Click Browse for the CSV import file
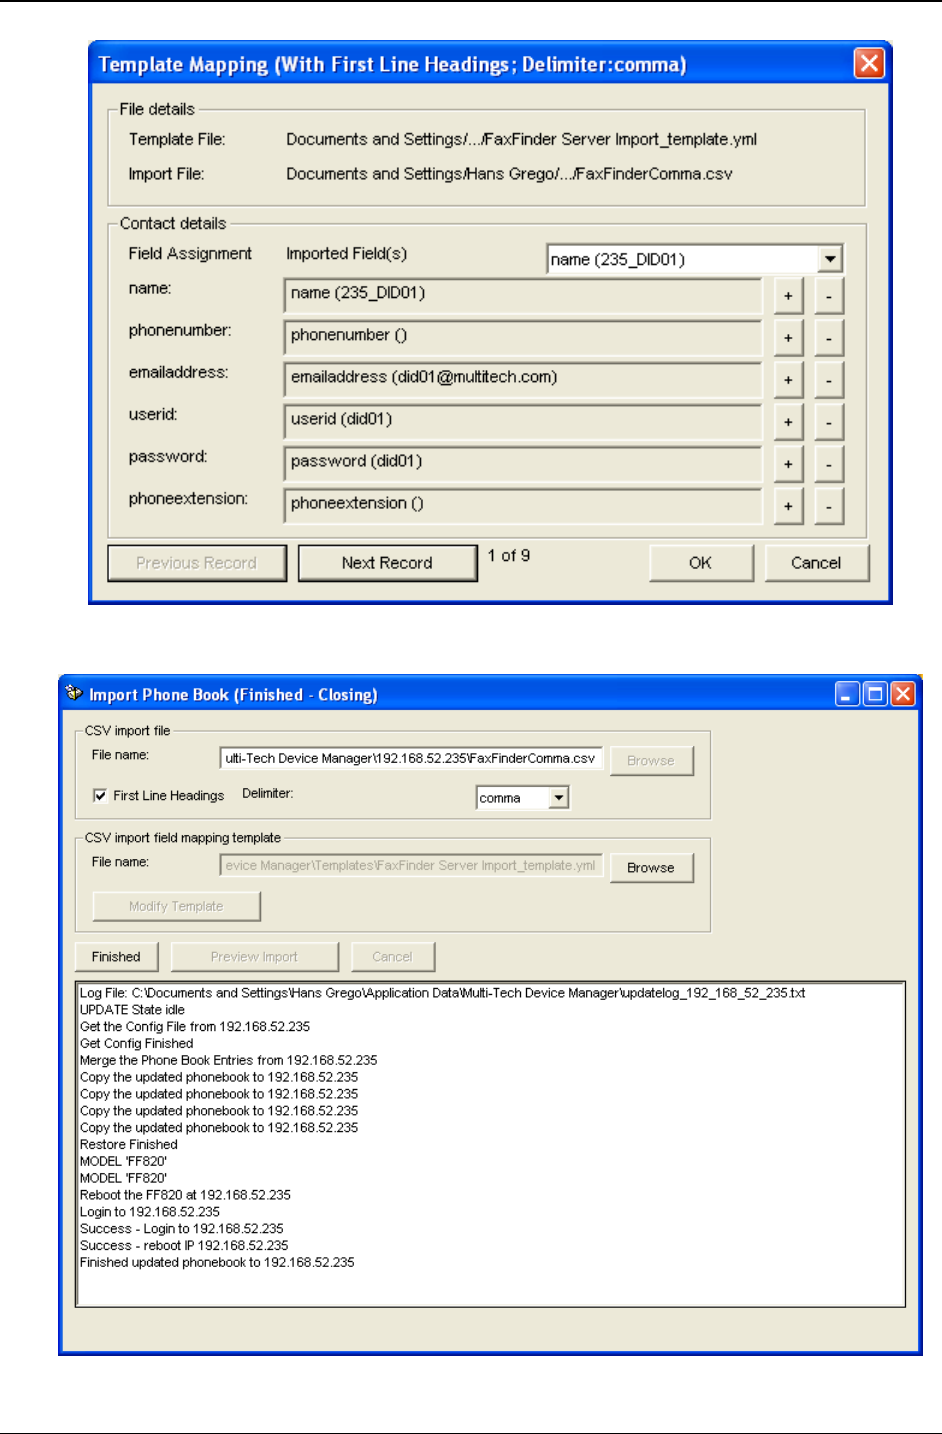The height and width of the screenshot is (1434, 942). [651, 760]
